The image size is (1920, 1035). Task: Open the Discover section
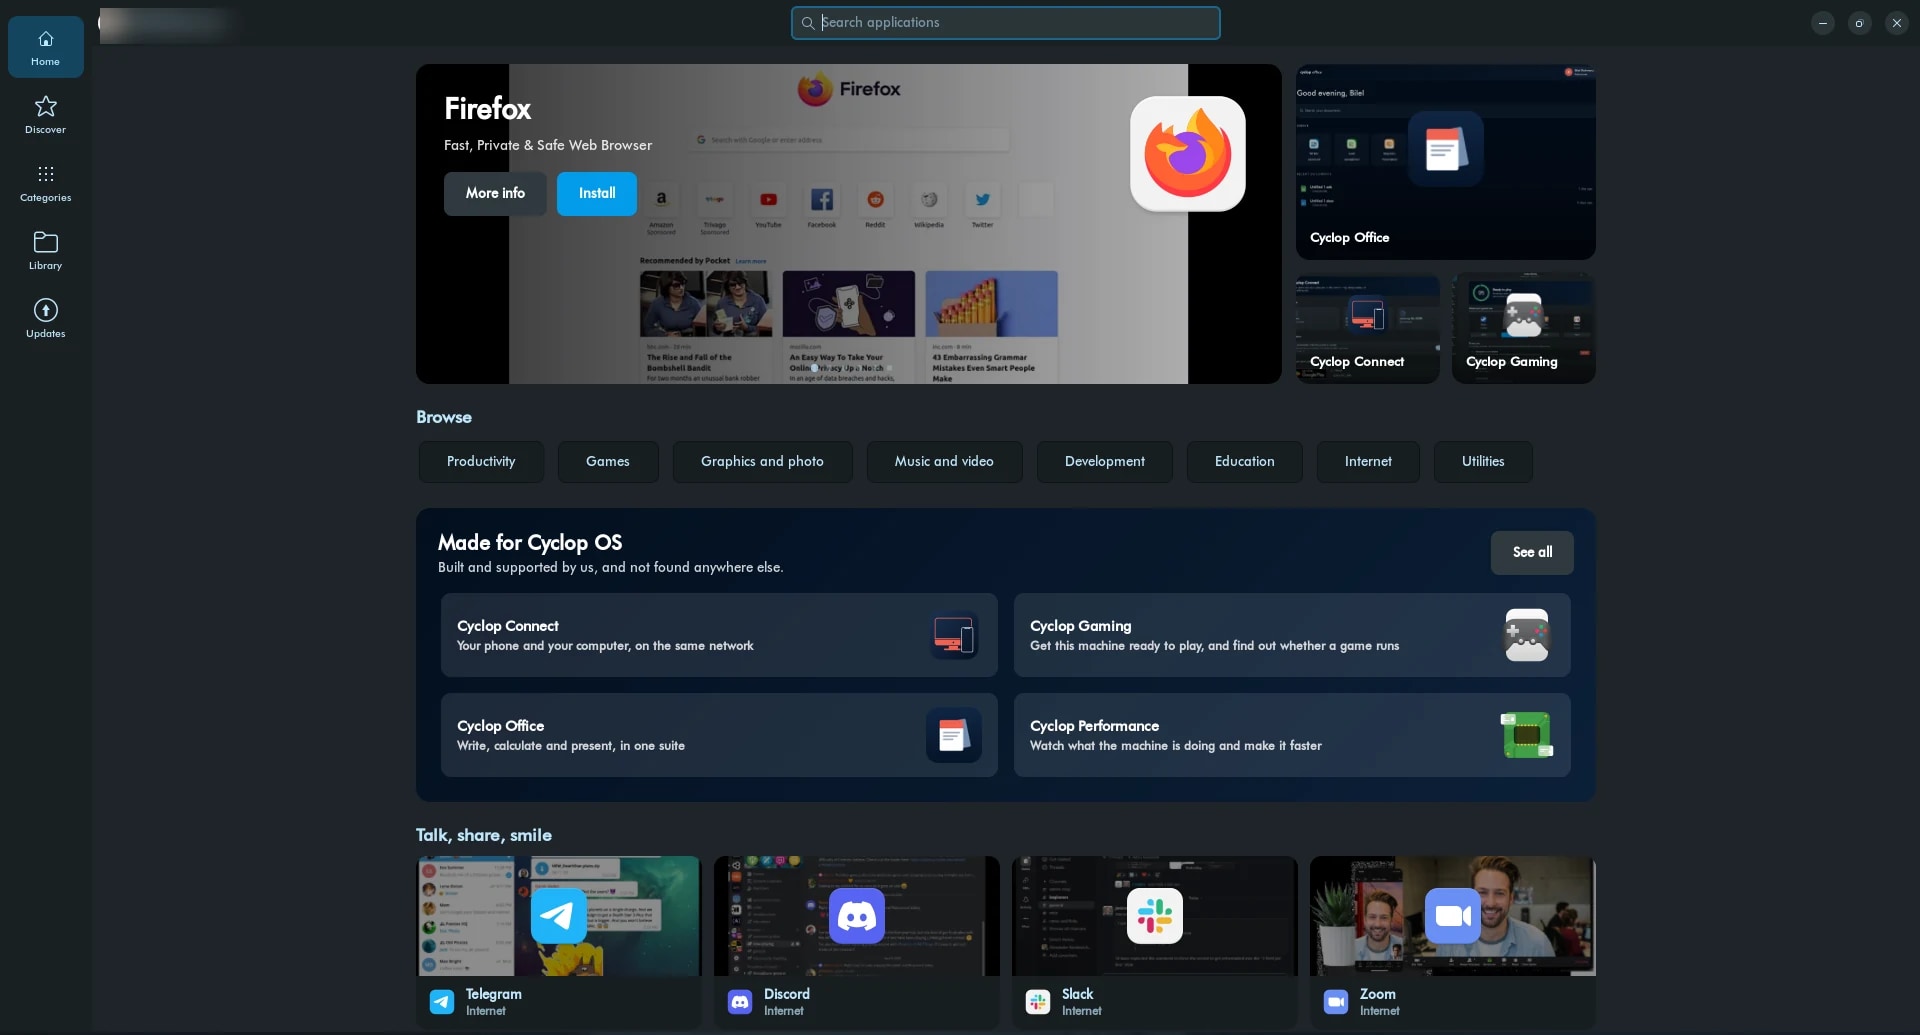pyautogui.click(x=45, y=115)
